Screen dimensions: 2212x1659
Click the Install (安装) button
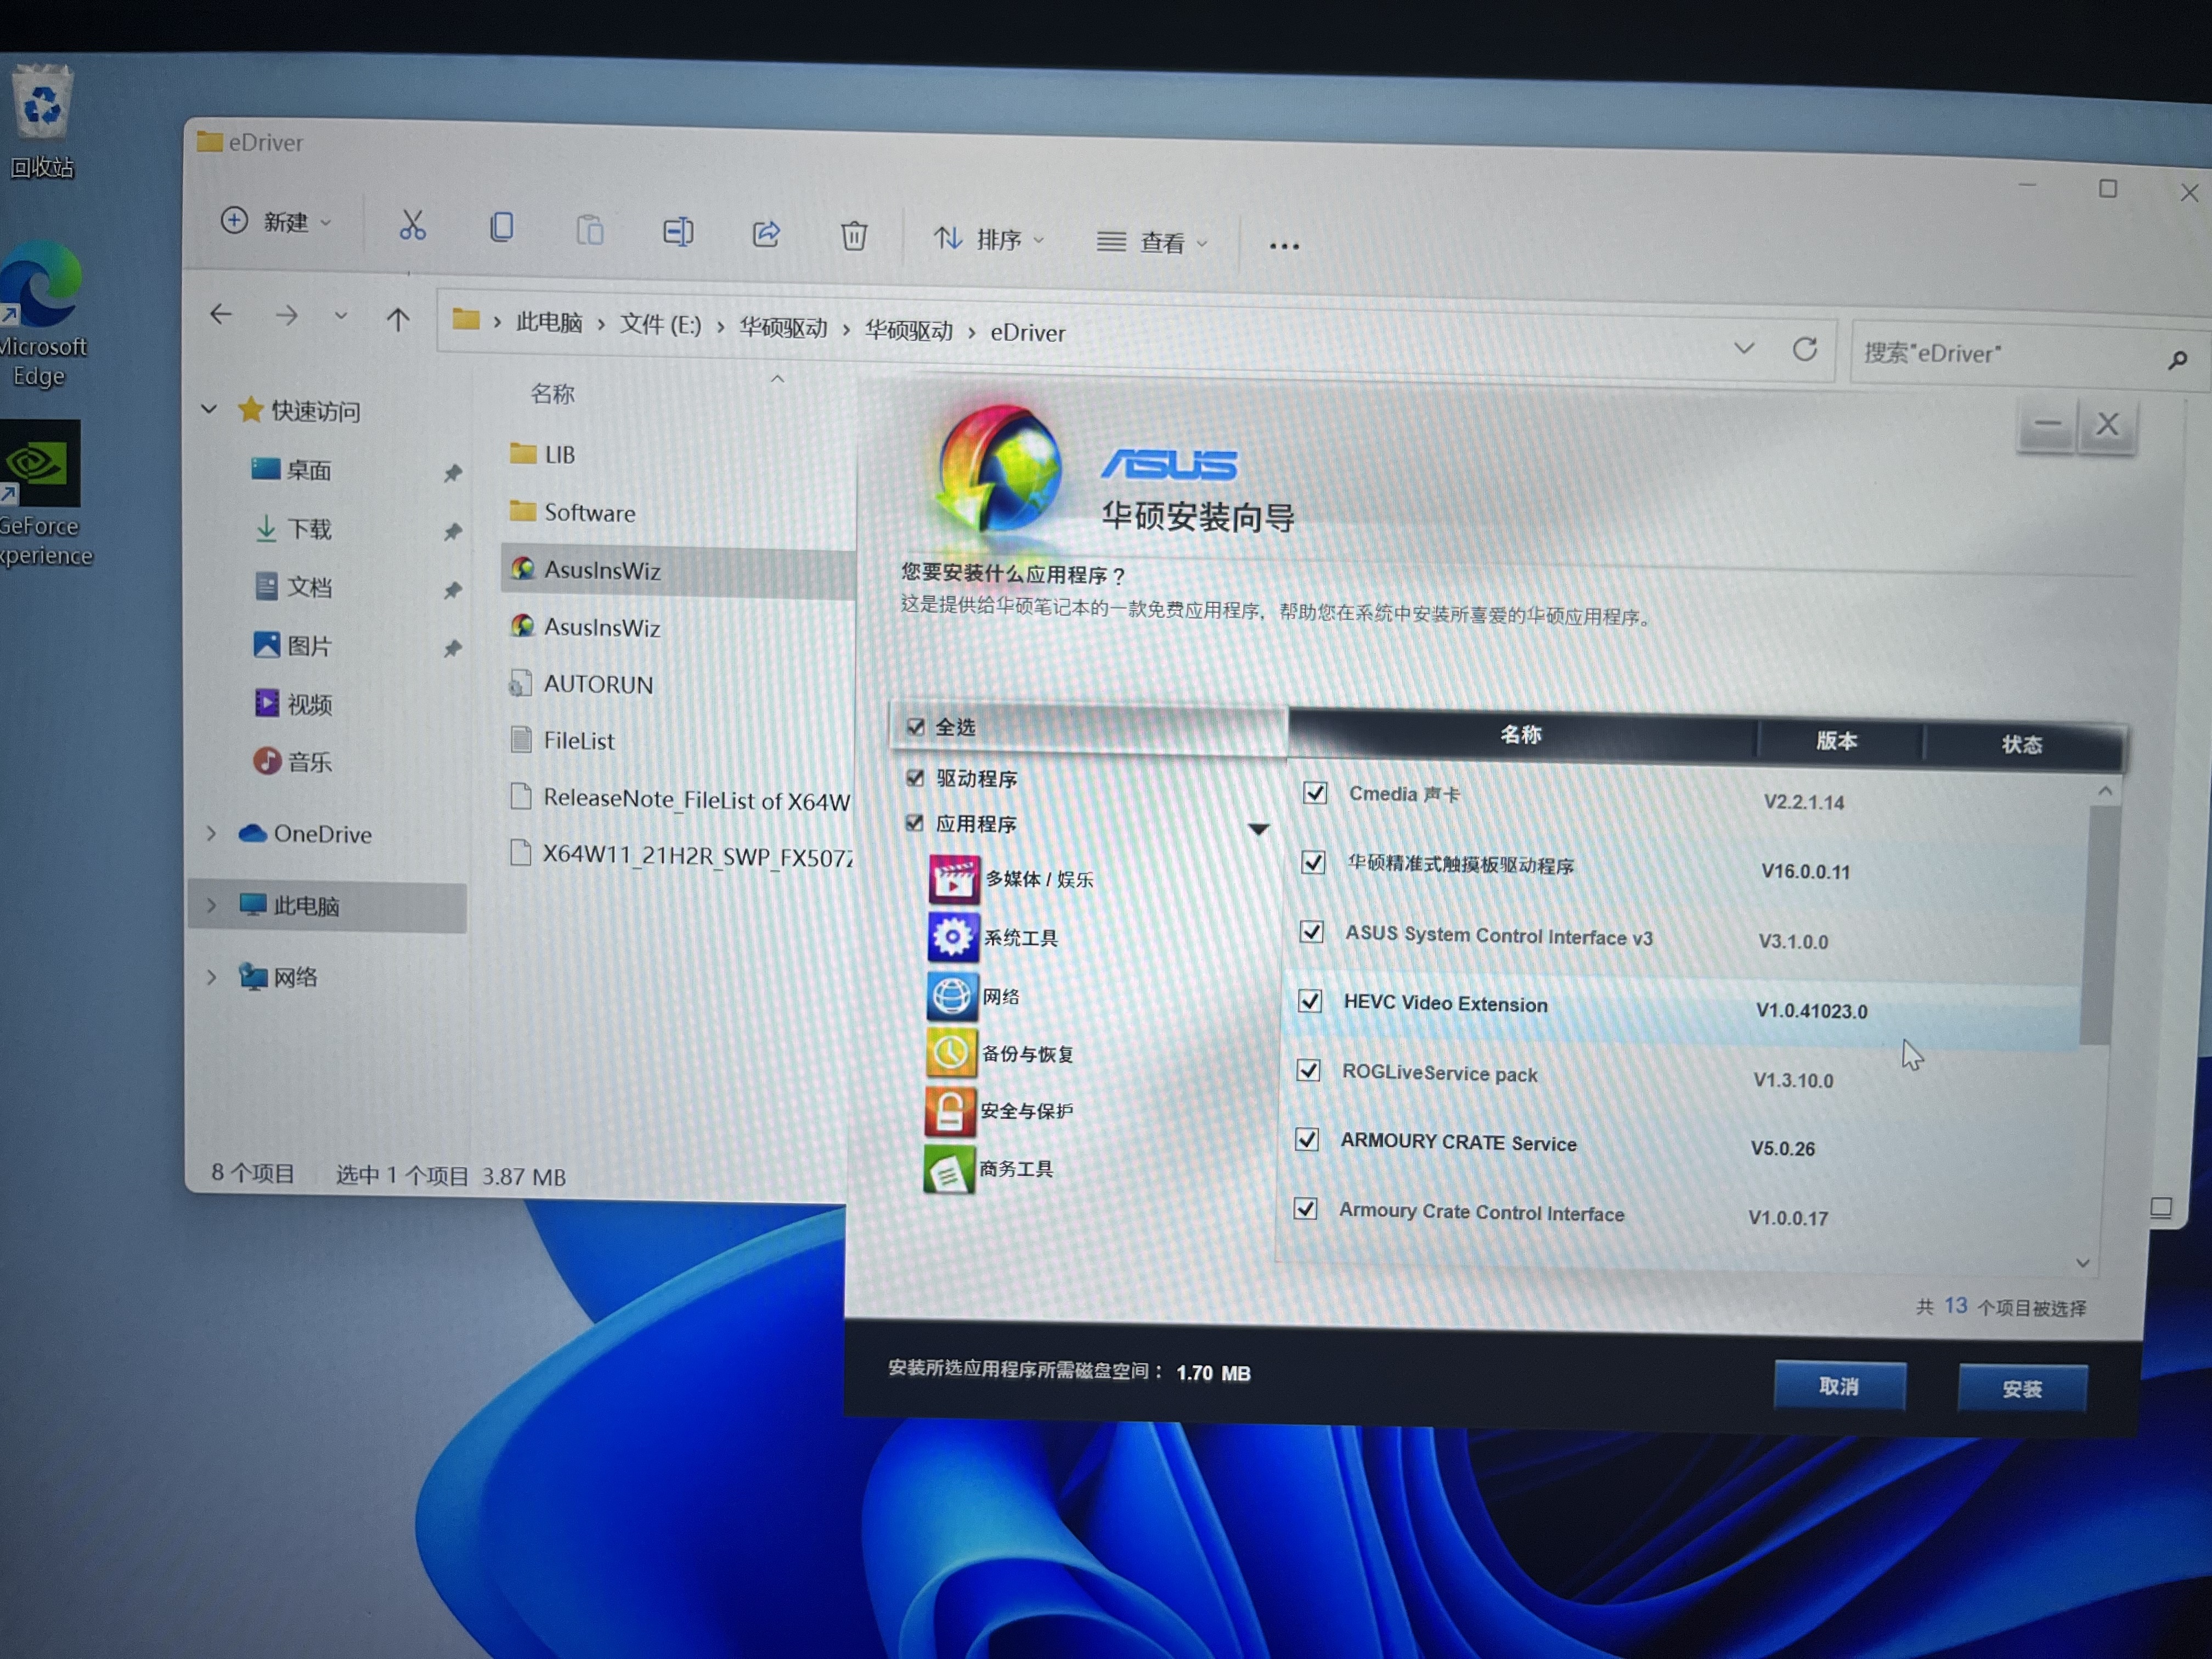(2021, 1389)
